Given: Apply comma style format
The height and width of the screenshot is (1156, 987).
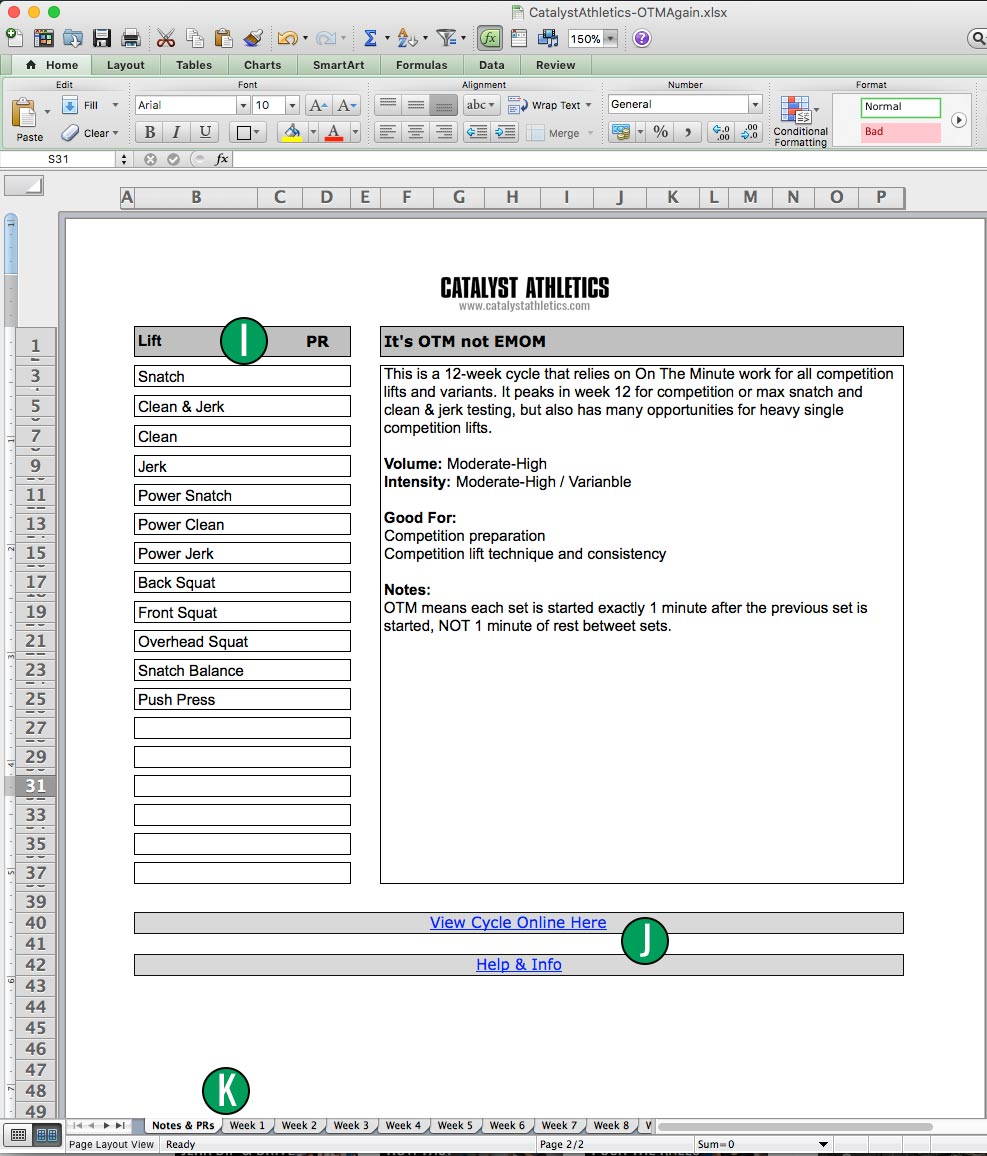Looking at the screenshot, I should 688,133.
